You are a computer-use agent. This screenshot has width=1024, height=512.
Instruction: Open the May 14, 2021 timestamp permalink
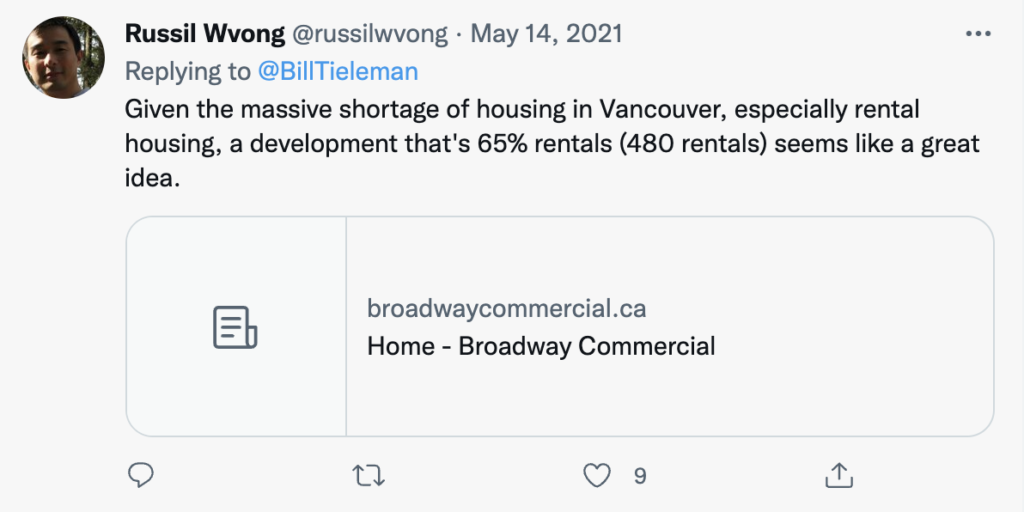(546, 33)
